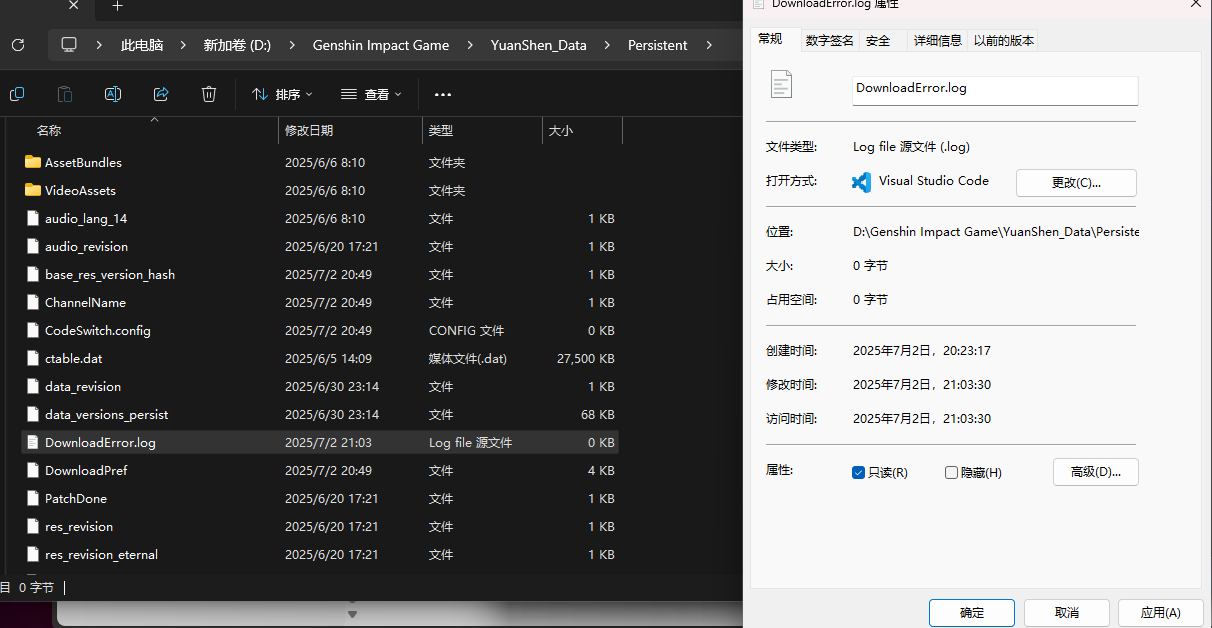Image resolution: width=1212 pixels, height=628 pixels.
Task: Select the data_revision file
Action: [320, 386]
